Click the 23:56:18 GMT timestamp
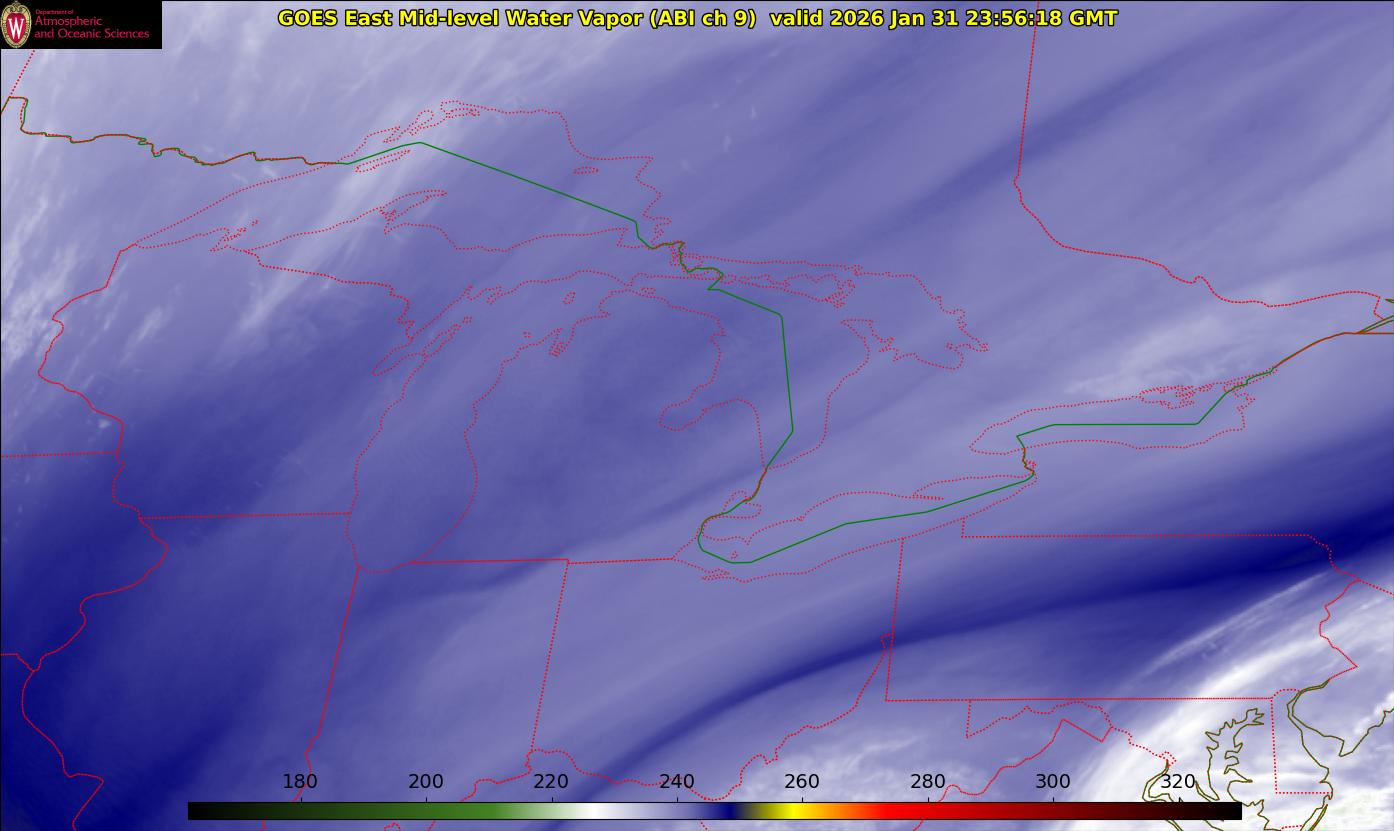The width and height of the screenshot is (1394, 831). click(1041, 18)
